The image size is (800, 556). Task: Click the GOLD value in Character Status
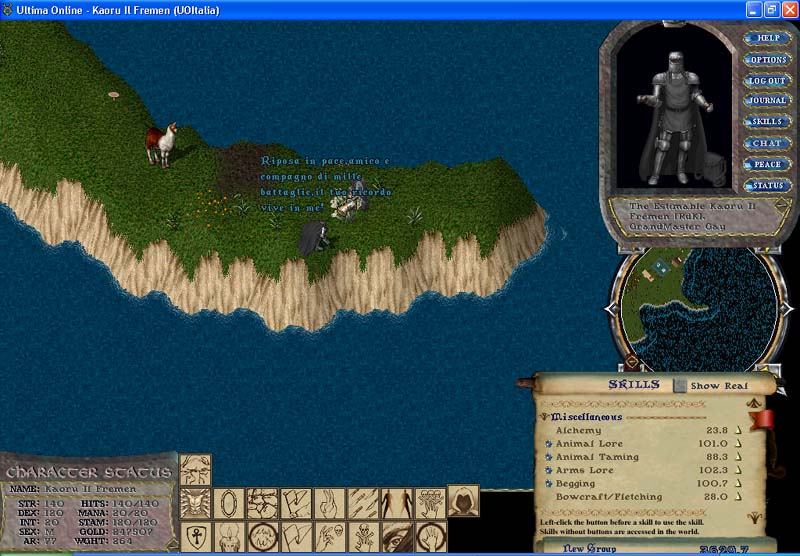[134, 532]
